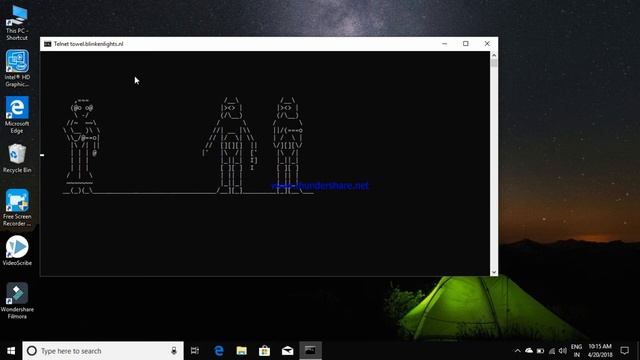Open the Recycle Bin
This screenshot has height=360, width=640.
[x=17, y=158]
